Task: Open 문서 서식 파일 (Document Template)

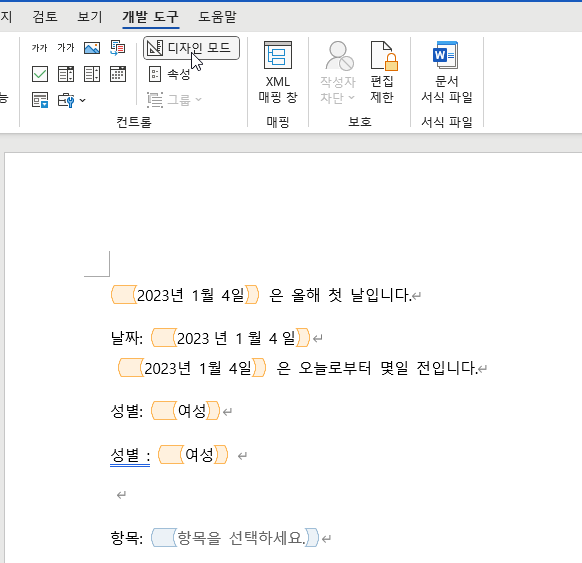Action: click(x=447, y=72)
